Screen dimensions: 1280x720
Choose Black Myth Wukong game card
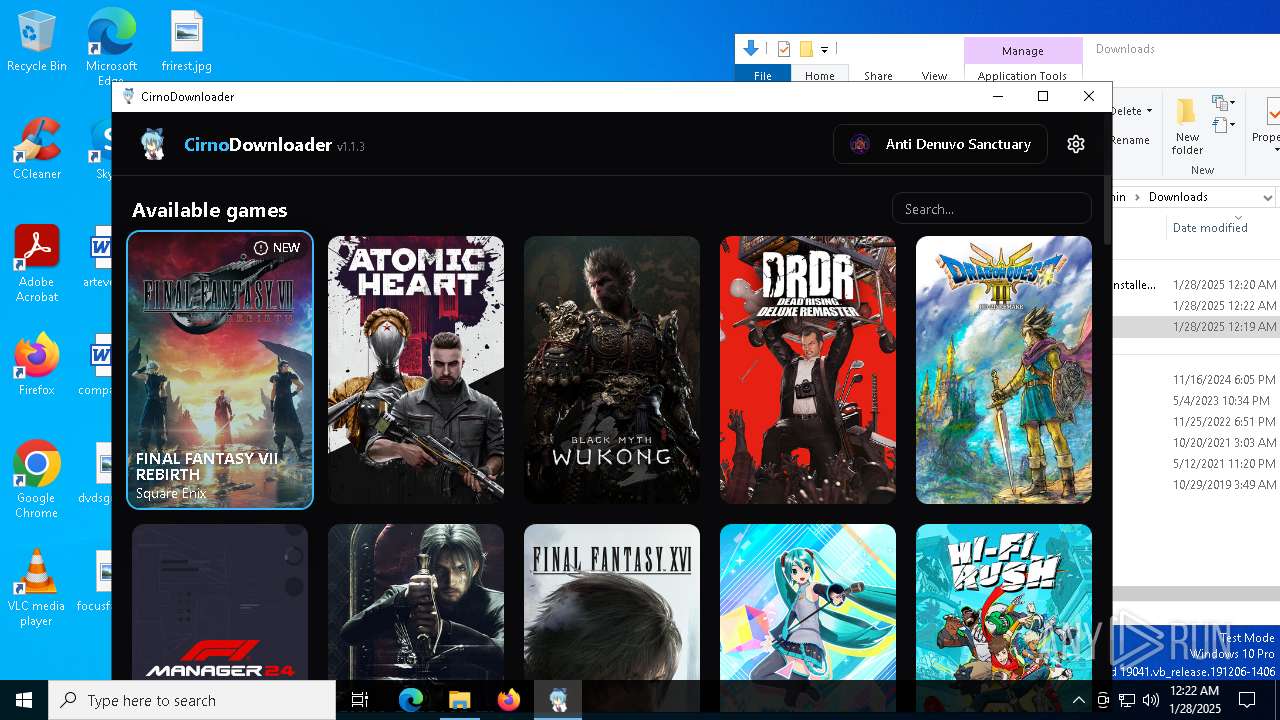point(612,370)
